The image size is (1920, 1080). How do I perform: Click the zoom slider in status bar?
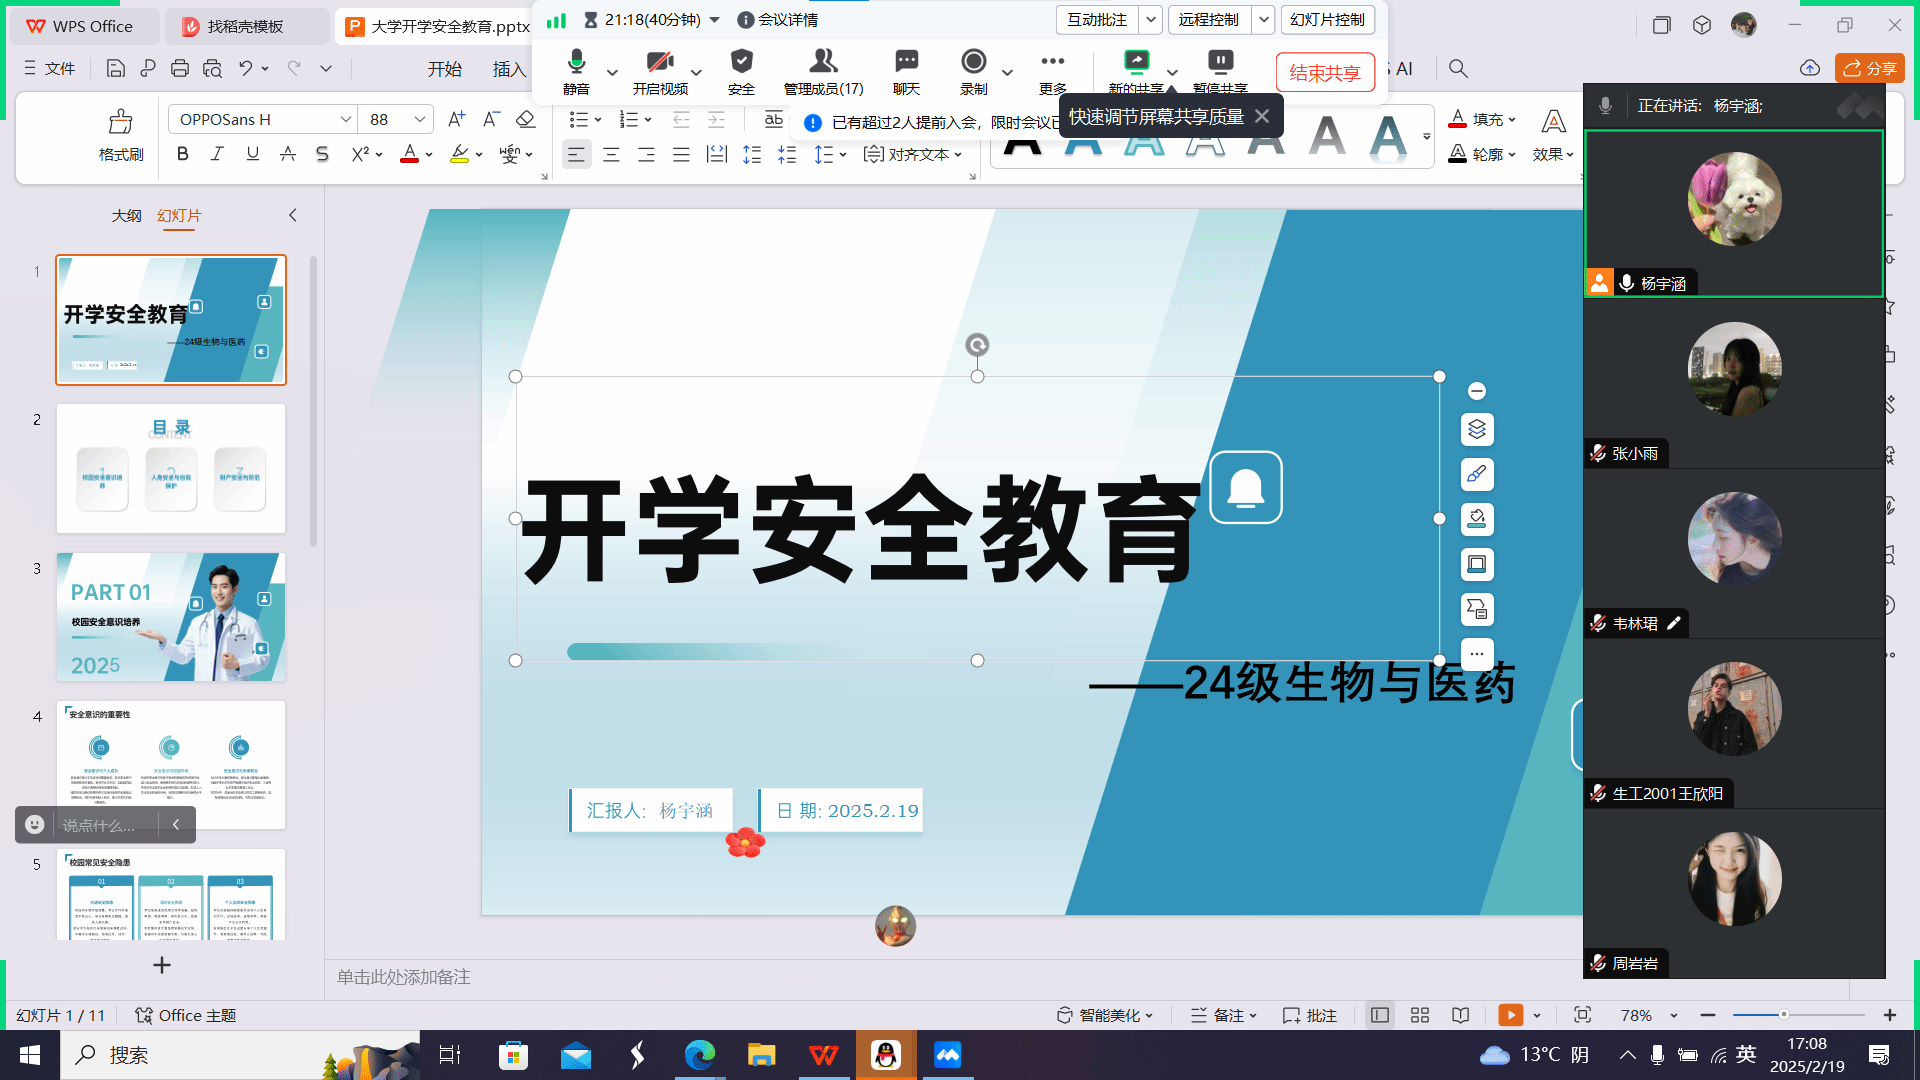1783,1015
